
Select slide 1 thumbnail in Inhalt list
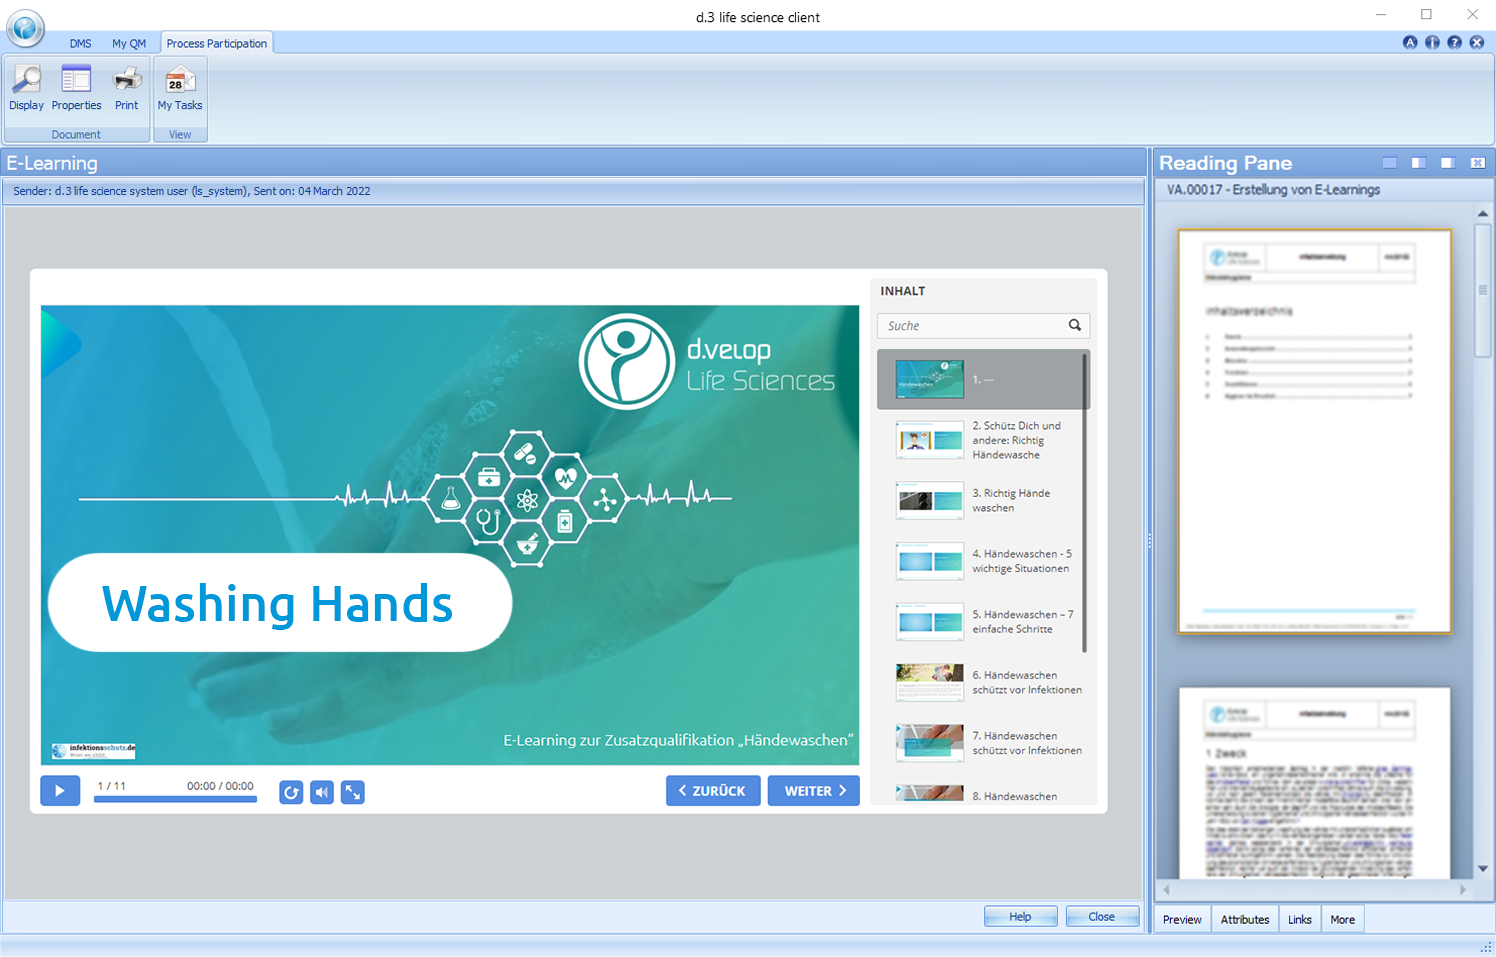tap(930, 380)
